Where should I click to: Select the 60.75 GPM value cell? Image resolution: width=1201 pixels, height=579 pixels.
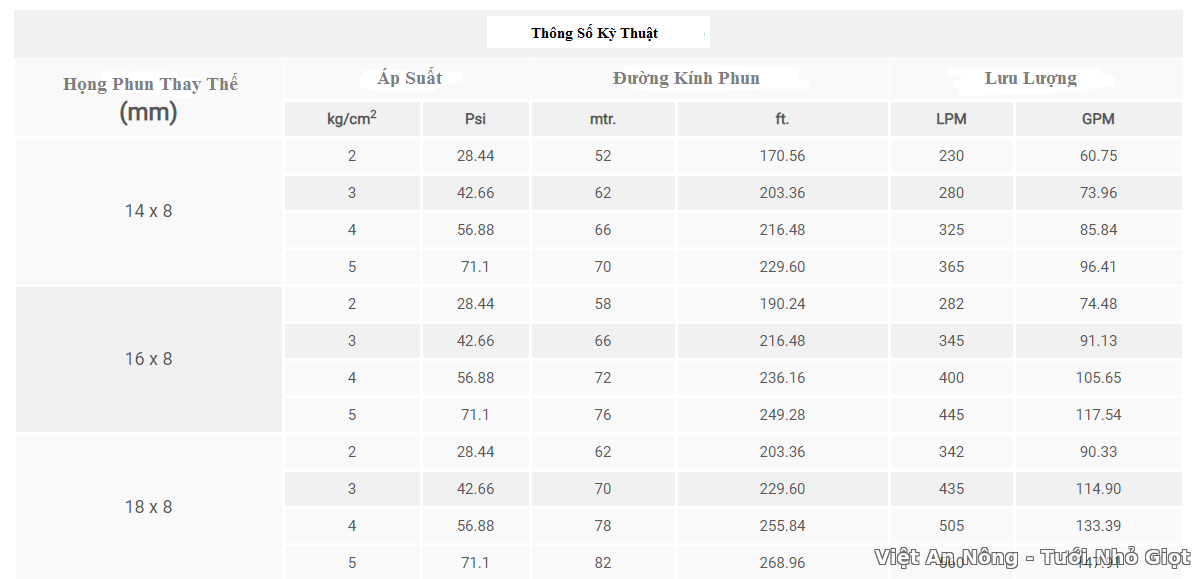pos(1099,156)
